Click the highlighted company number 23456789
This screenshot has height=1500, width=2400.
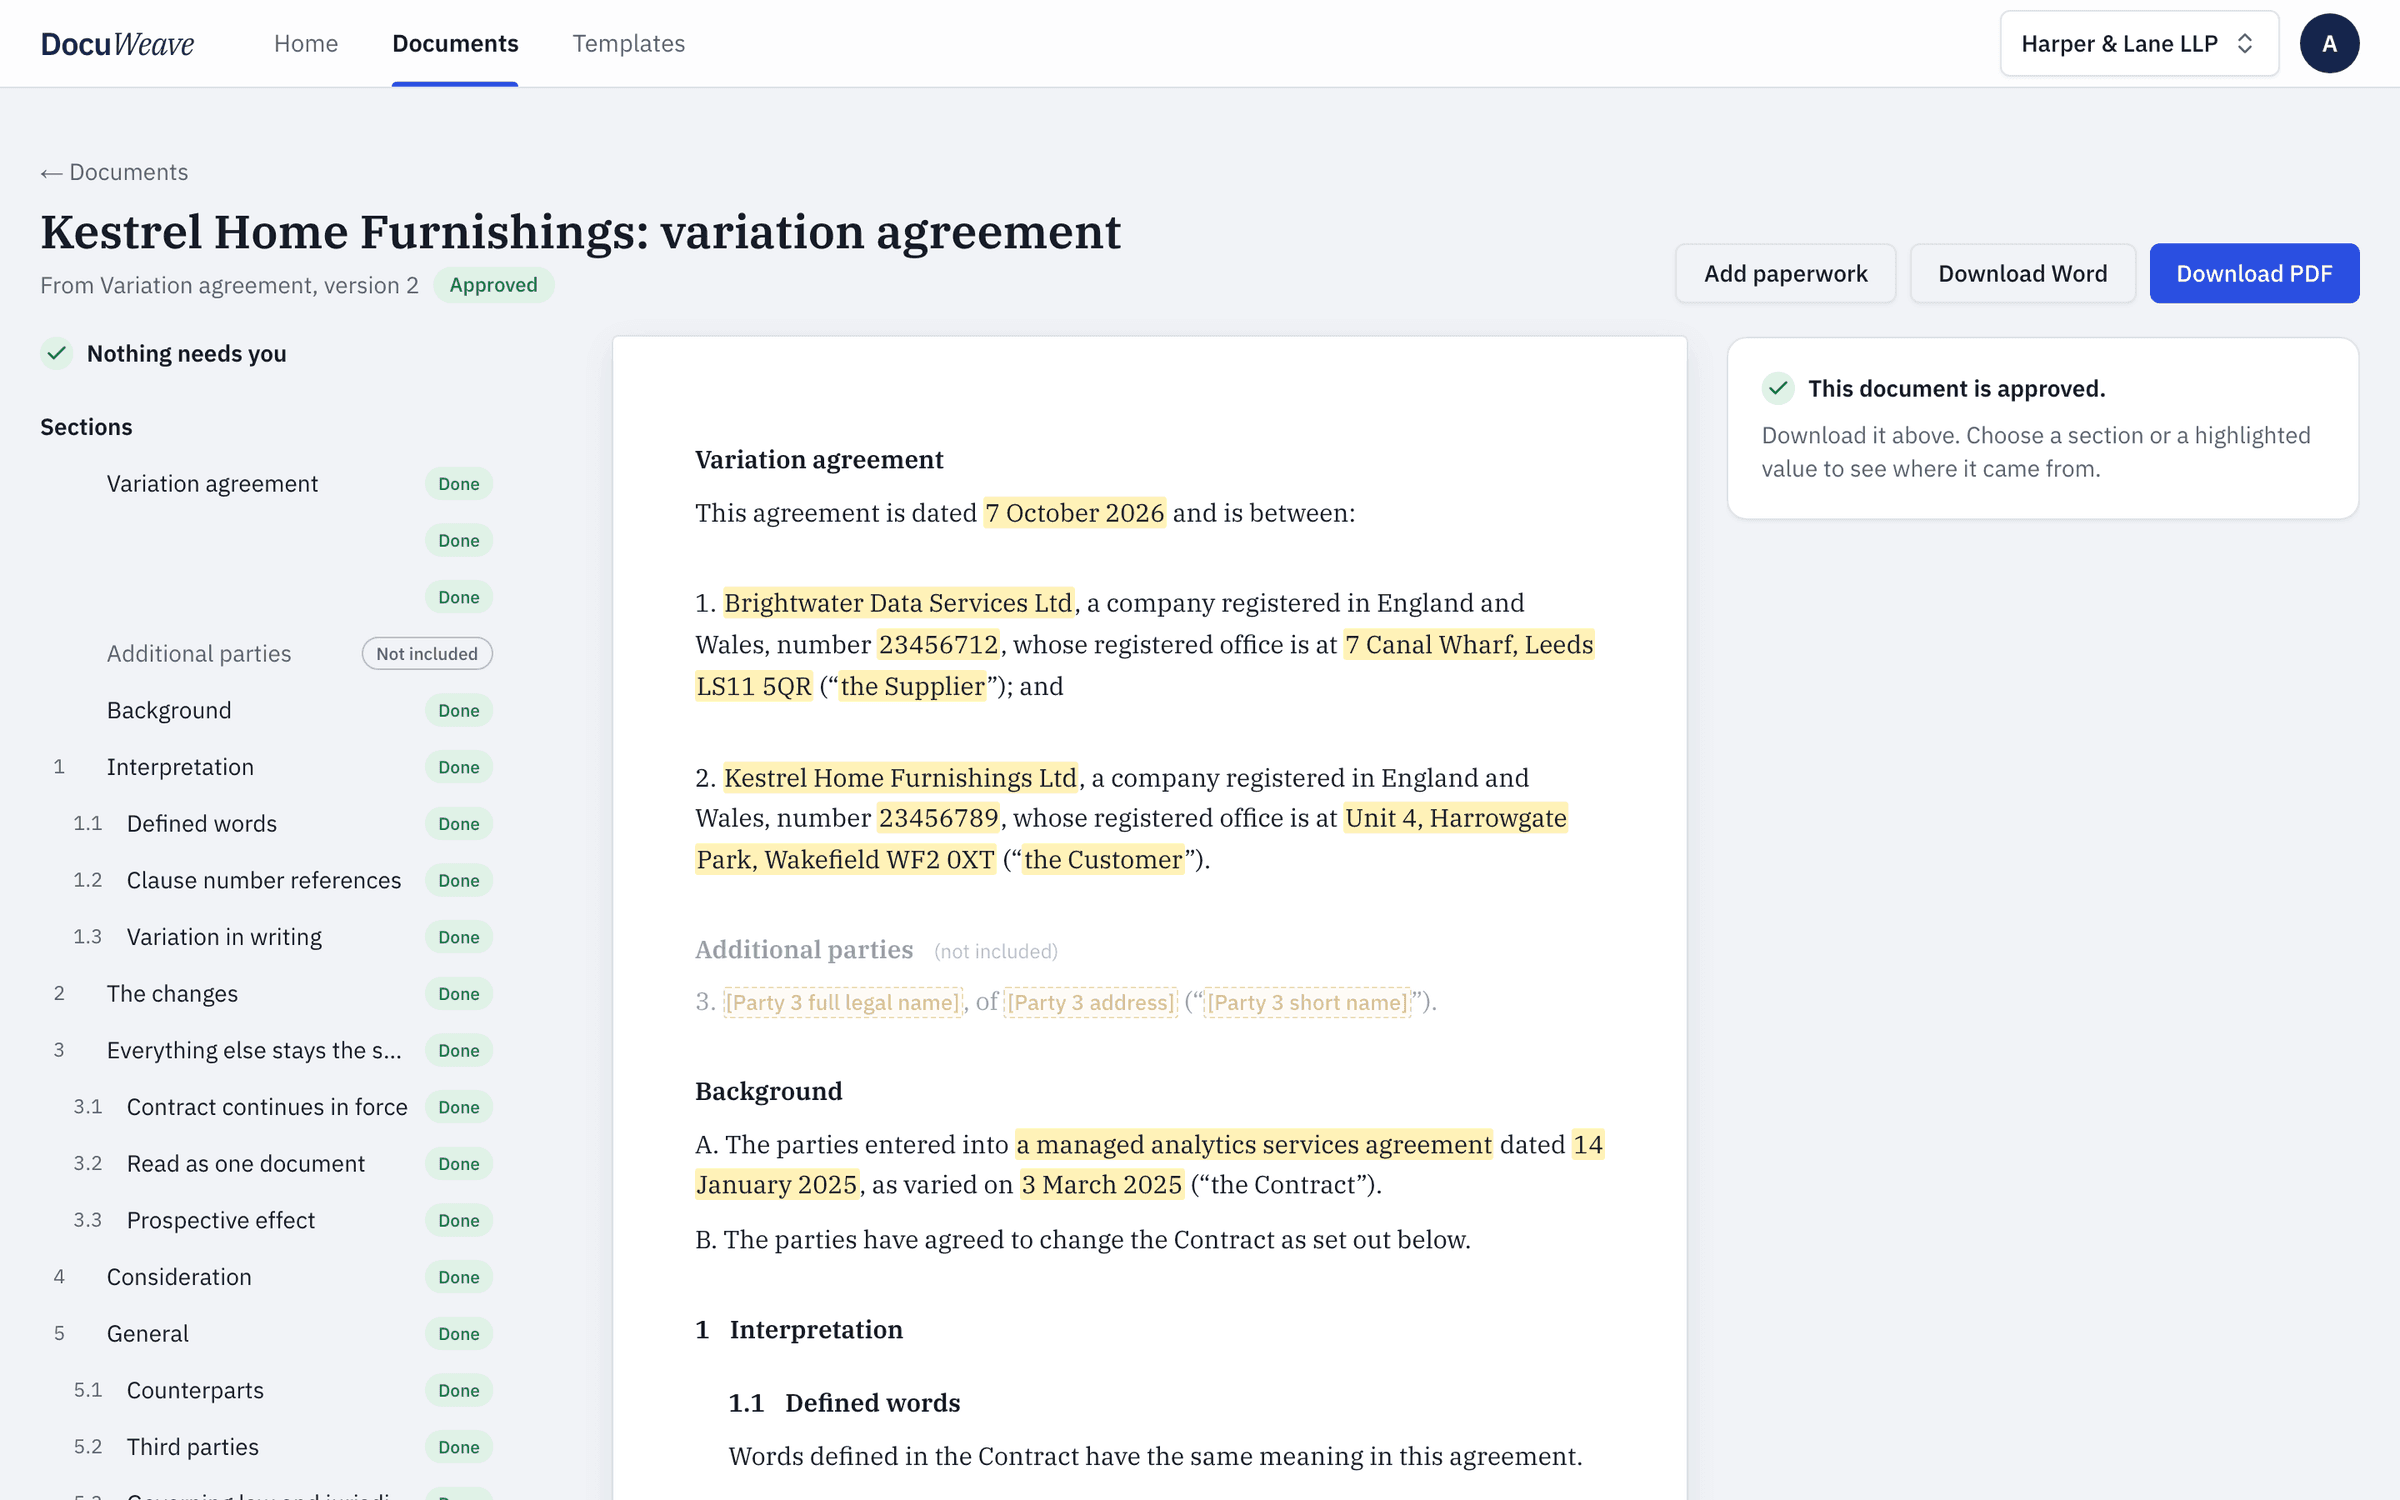click(938, 818)
